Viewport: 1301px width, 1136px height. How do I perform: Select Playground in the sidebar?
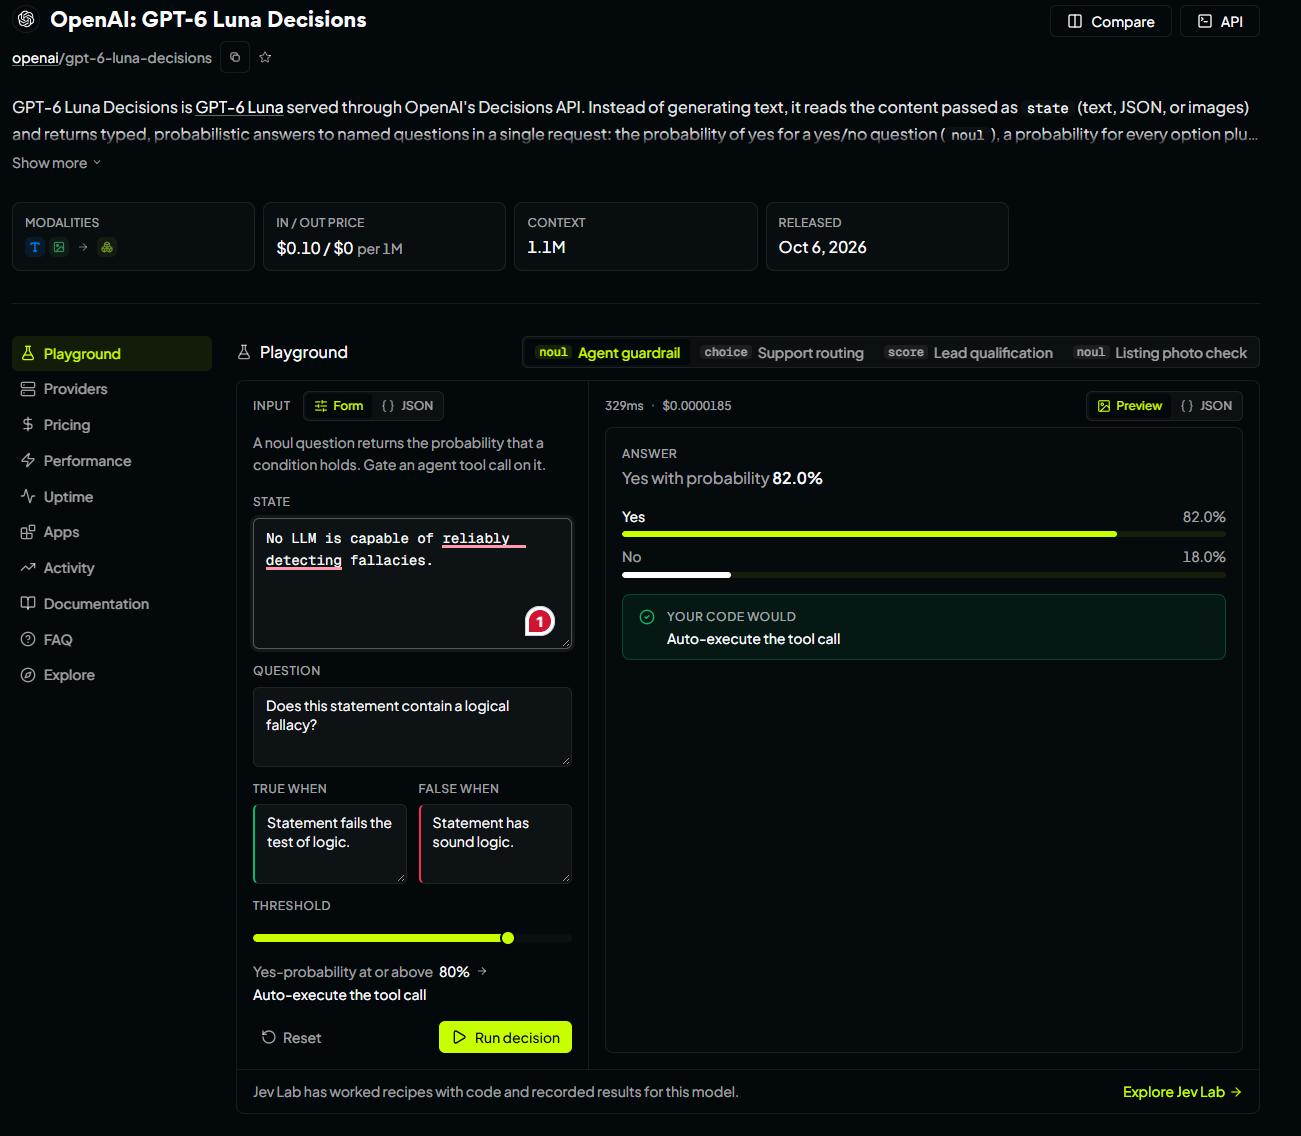112,354
